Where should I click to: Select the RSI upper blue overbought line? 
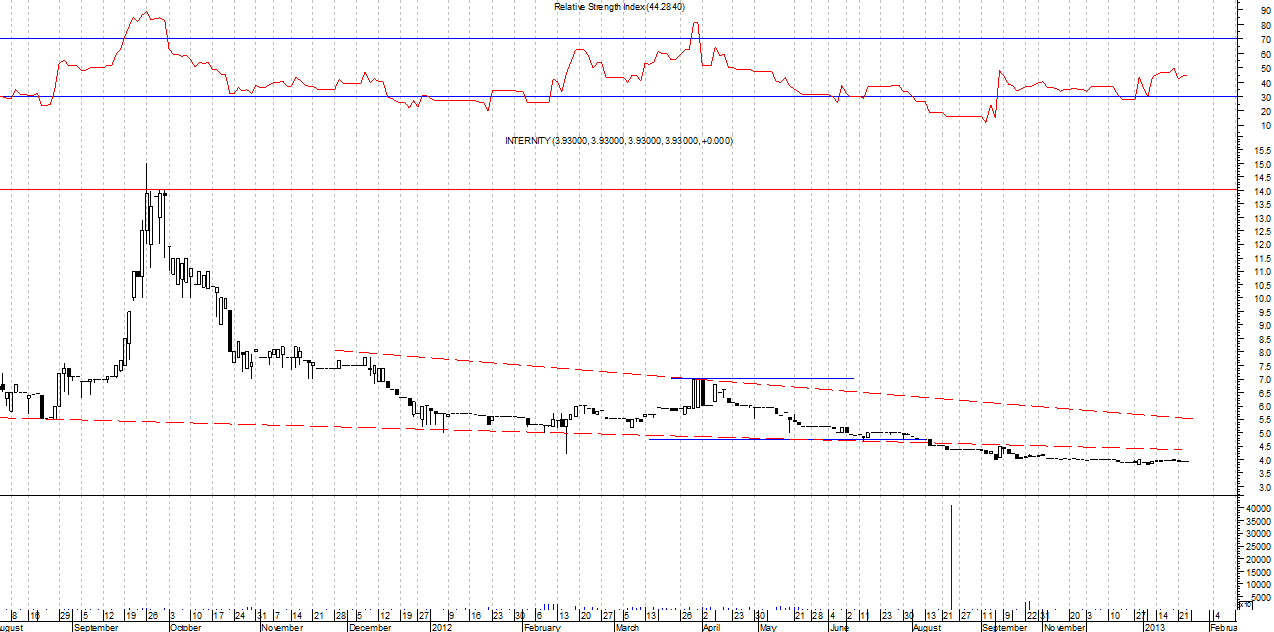tap(400, 39)
